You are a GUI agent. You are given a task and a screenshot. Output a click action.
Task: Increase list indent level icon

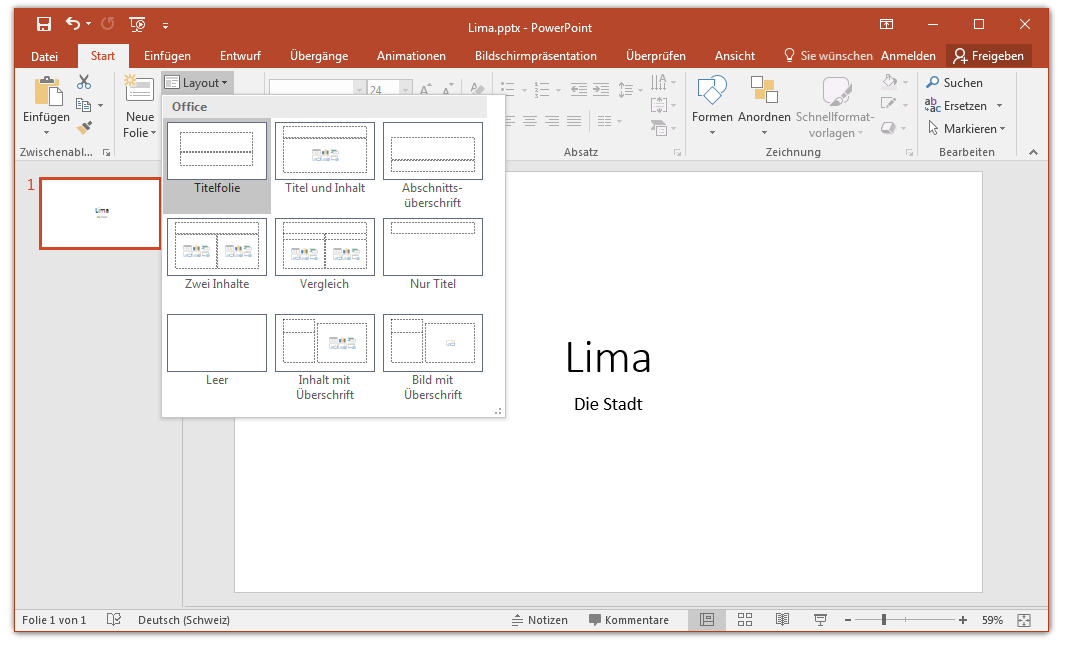pyautogui.click(x=600, y=88)
